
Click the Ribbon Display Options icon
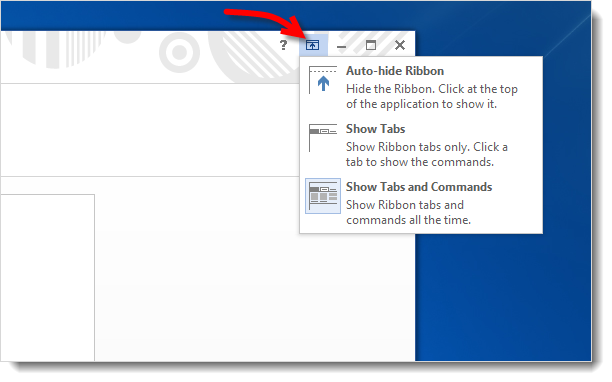313,45
